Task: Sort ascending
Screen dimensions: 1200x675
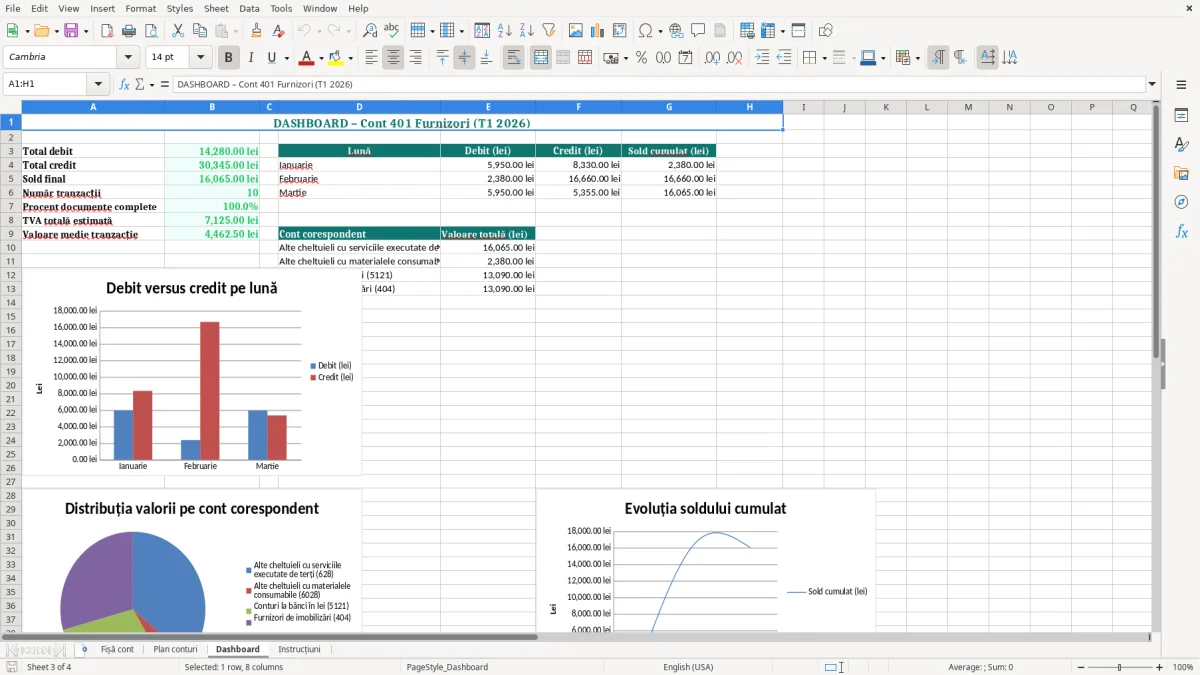Action: 505,31
